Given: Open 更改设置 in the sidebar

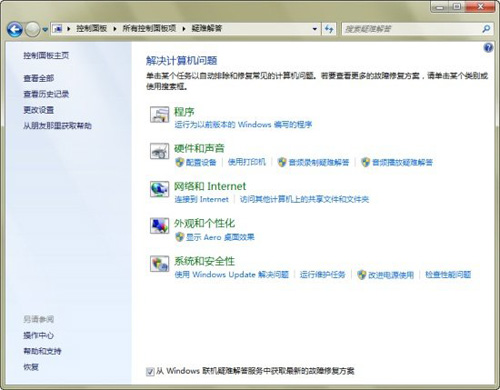Looking at the screenshot, I should click(38, 110).
